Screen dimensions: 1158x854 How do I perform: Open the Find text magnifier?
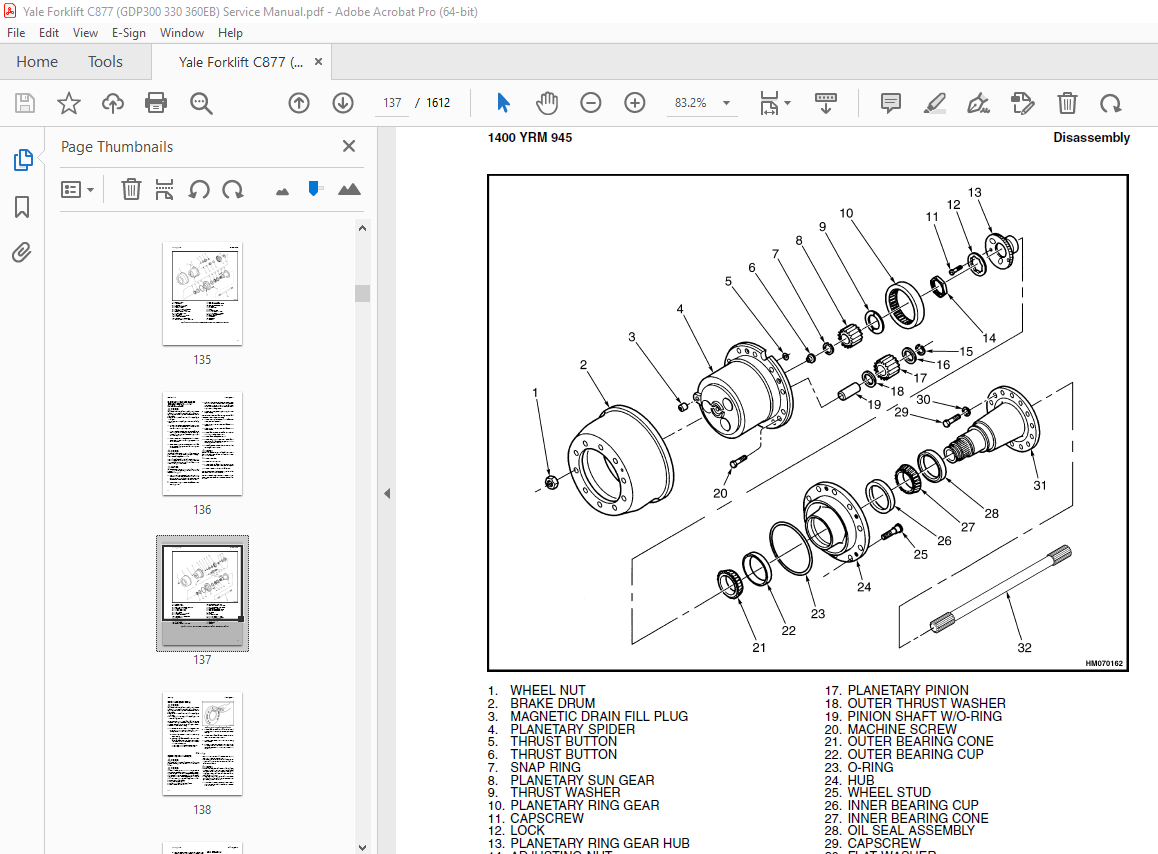click(x=201, y=103)
